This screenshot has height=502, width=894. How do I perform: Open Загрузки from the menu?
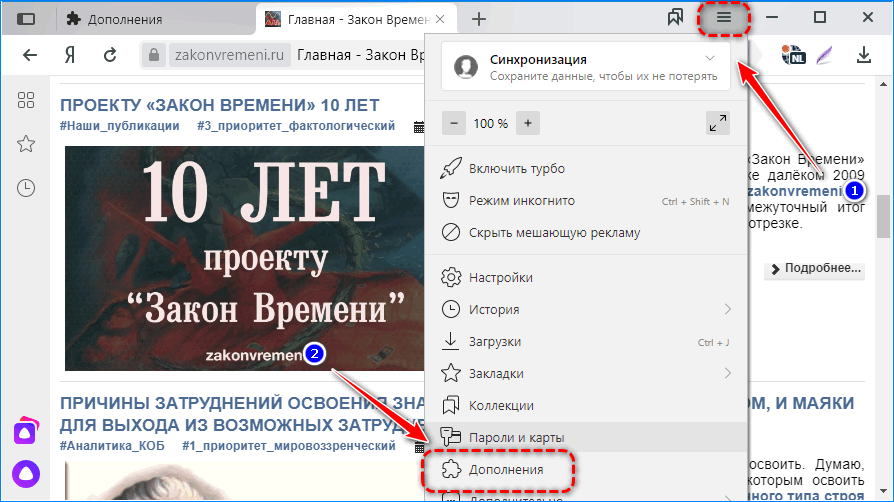[586, 342]
